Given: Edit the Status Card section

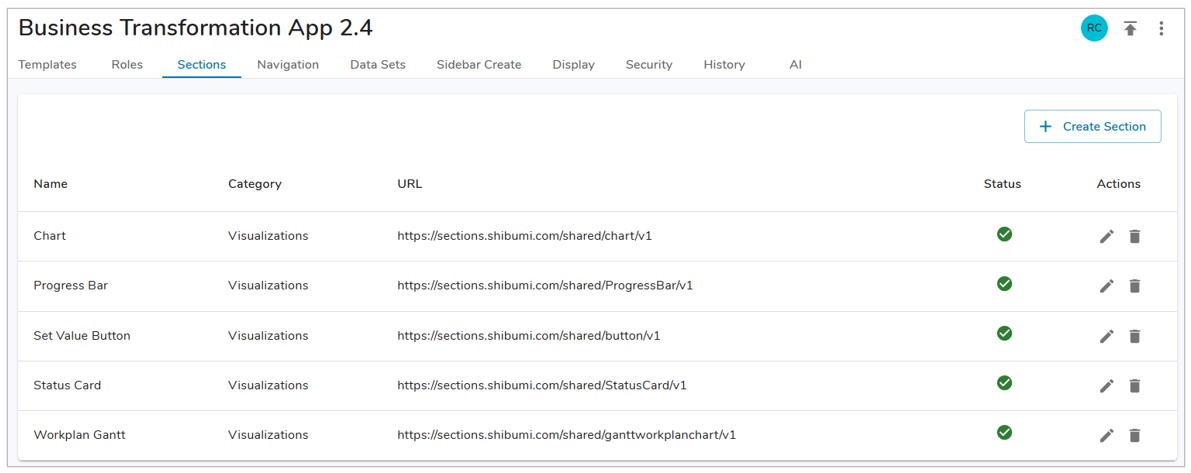Looking at the screenshot, I should (1106, 386).
